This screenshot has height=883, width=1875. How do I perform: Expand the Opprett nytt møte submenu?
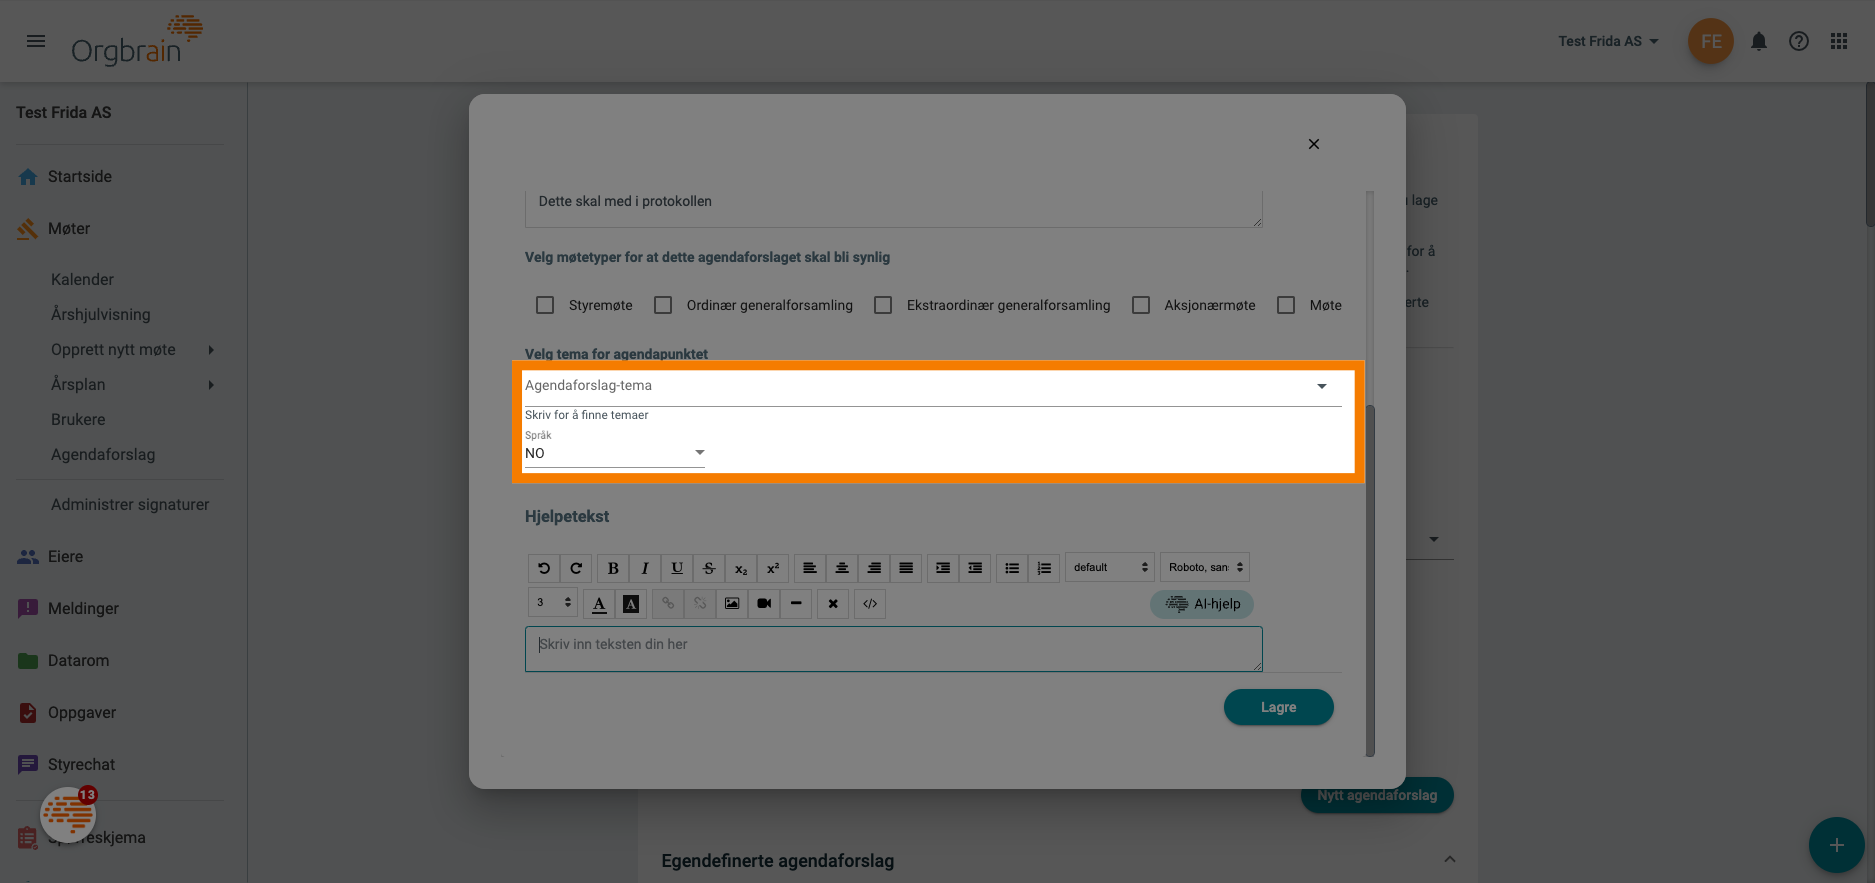click(x=211, y=349)
